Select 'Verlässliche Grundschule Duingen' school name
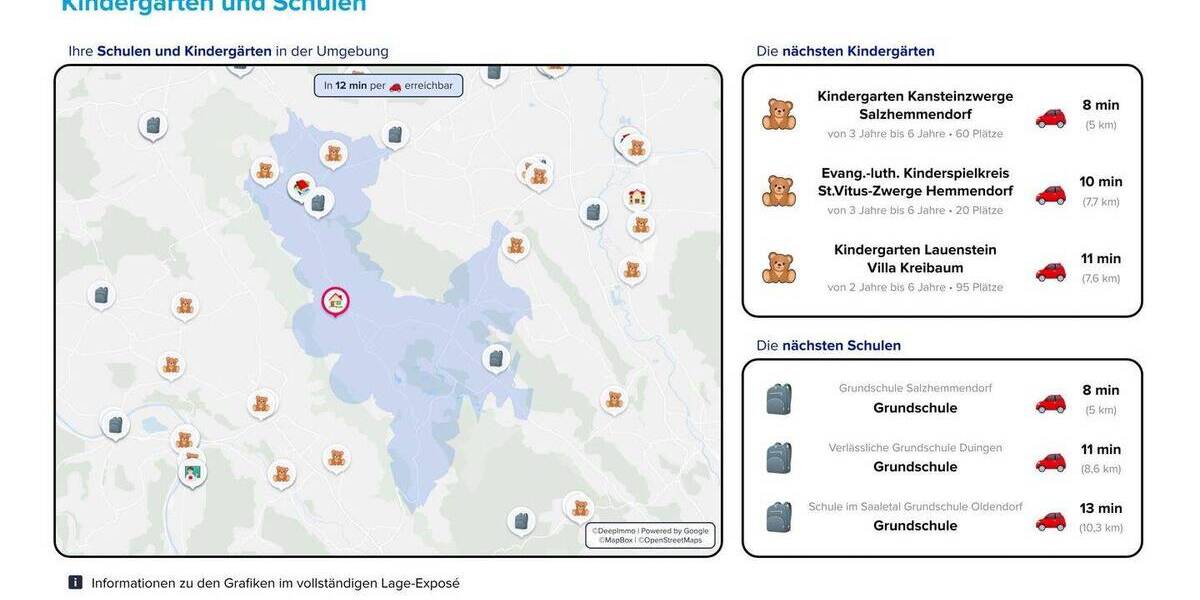 [915, 448]
